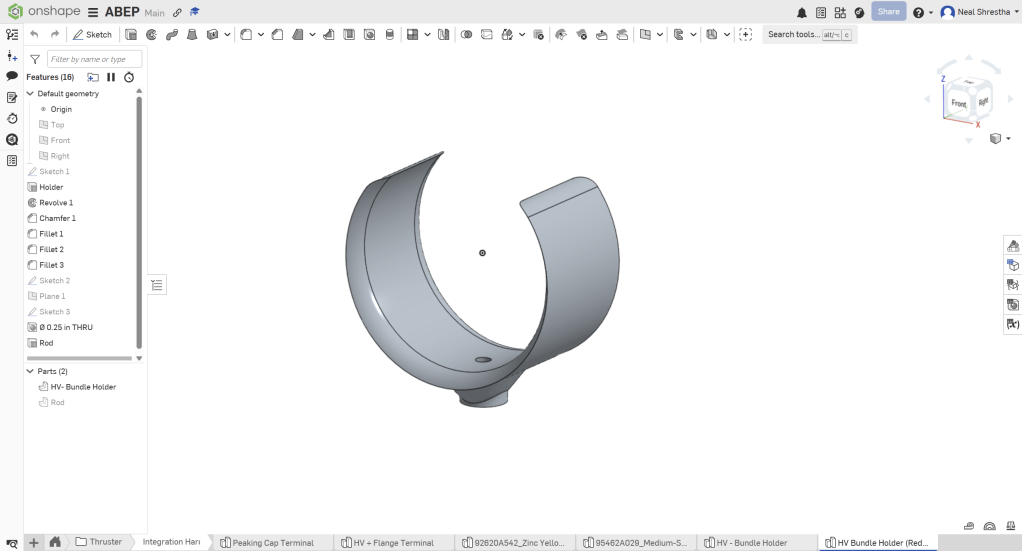Open regeneration time stopwatch icon
Screen dimensions: 1022x551
(x=129, y=77)
